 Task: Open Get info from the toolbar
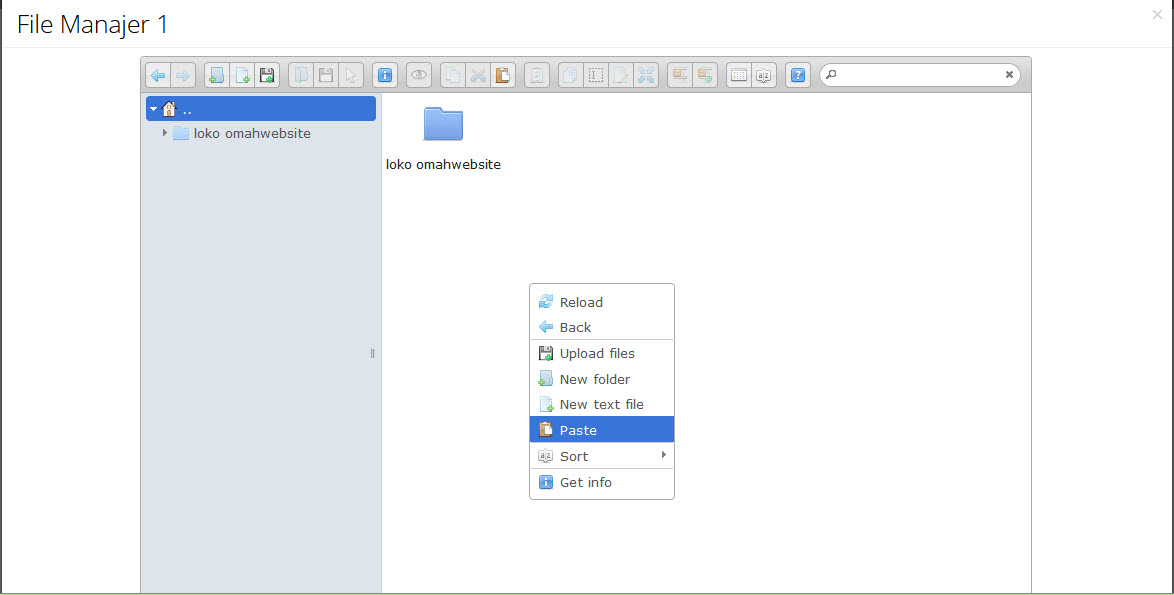pos(384,75)
